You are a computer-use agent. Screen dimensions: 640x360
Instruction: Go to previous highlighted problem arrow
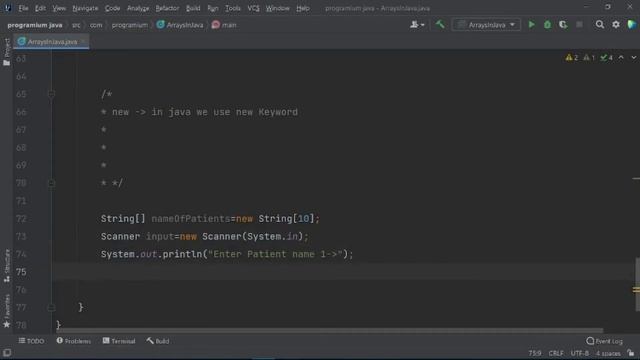tap(621, 58)
